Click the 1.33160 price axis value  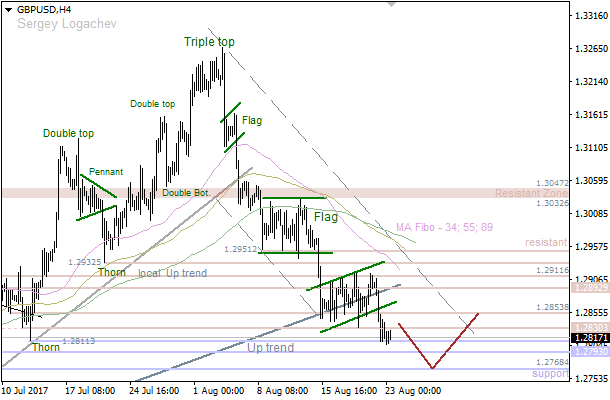pos(590,16)
